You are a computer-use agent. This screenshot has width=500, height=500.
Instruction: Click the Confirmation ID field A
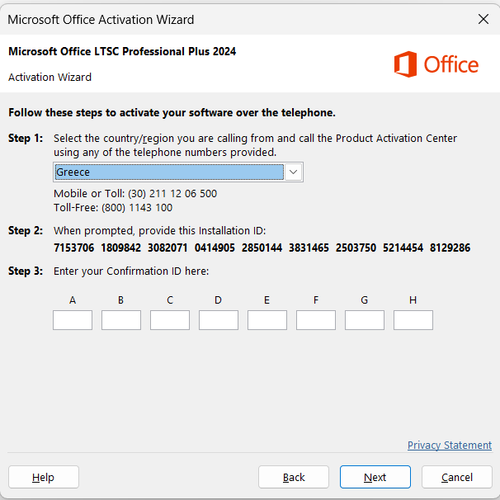(x=73, y=320)
